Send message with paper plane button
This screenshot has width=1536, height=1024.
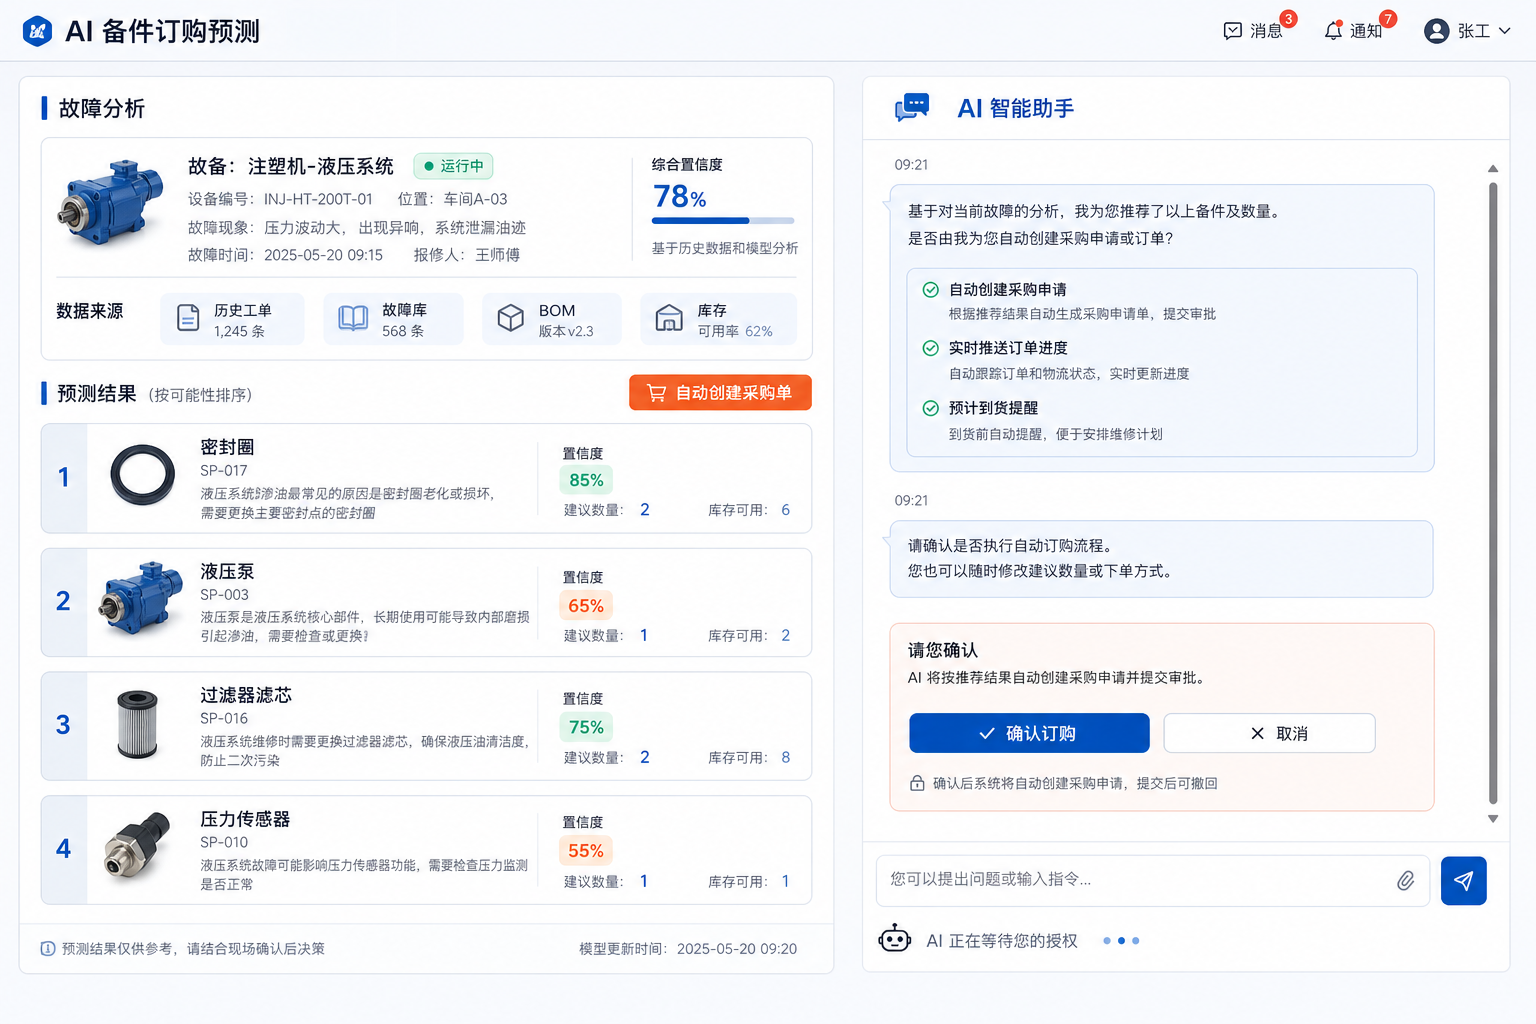[1463, 880]
